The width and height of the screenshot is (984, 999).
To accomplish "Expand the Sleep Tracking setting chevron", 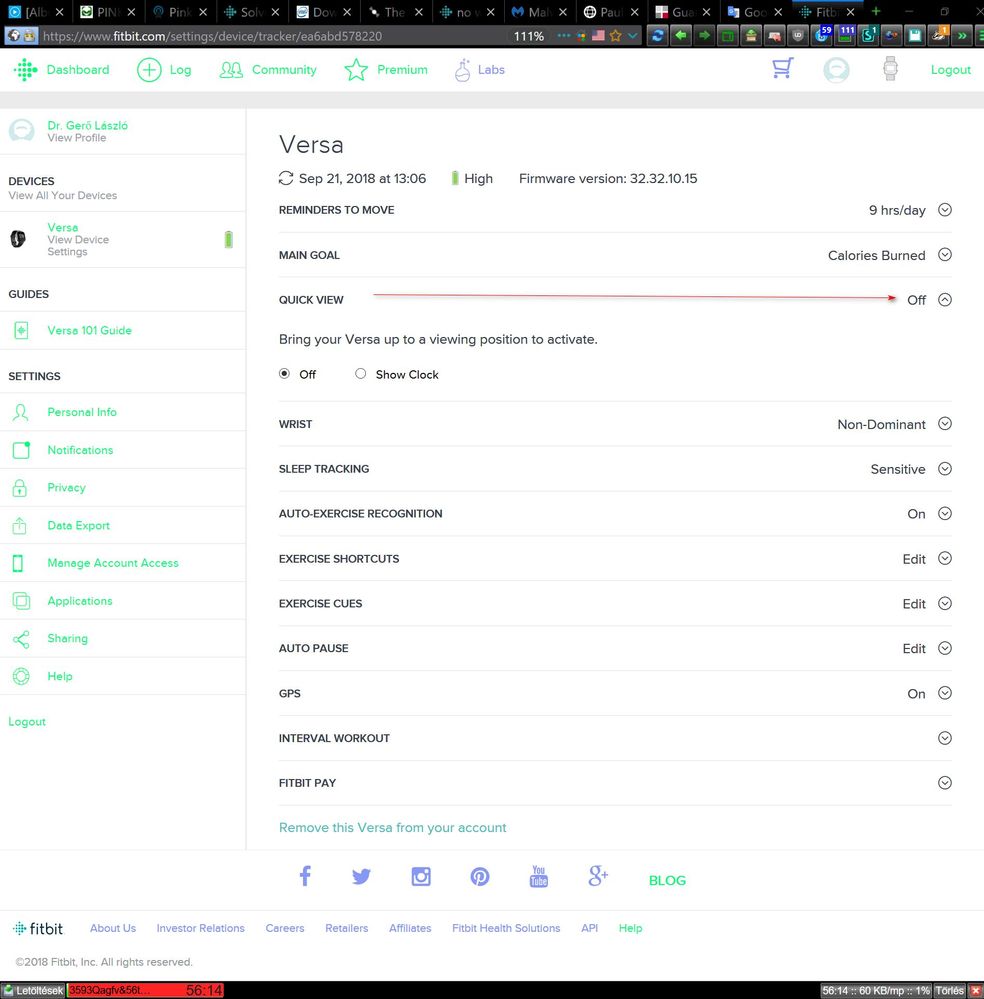I will [x=945, y=469].
